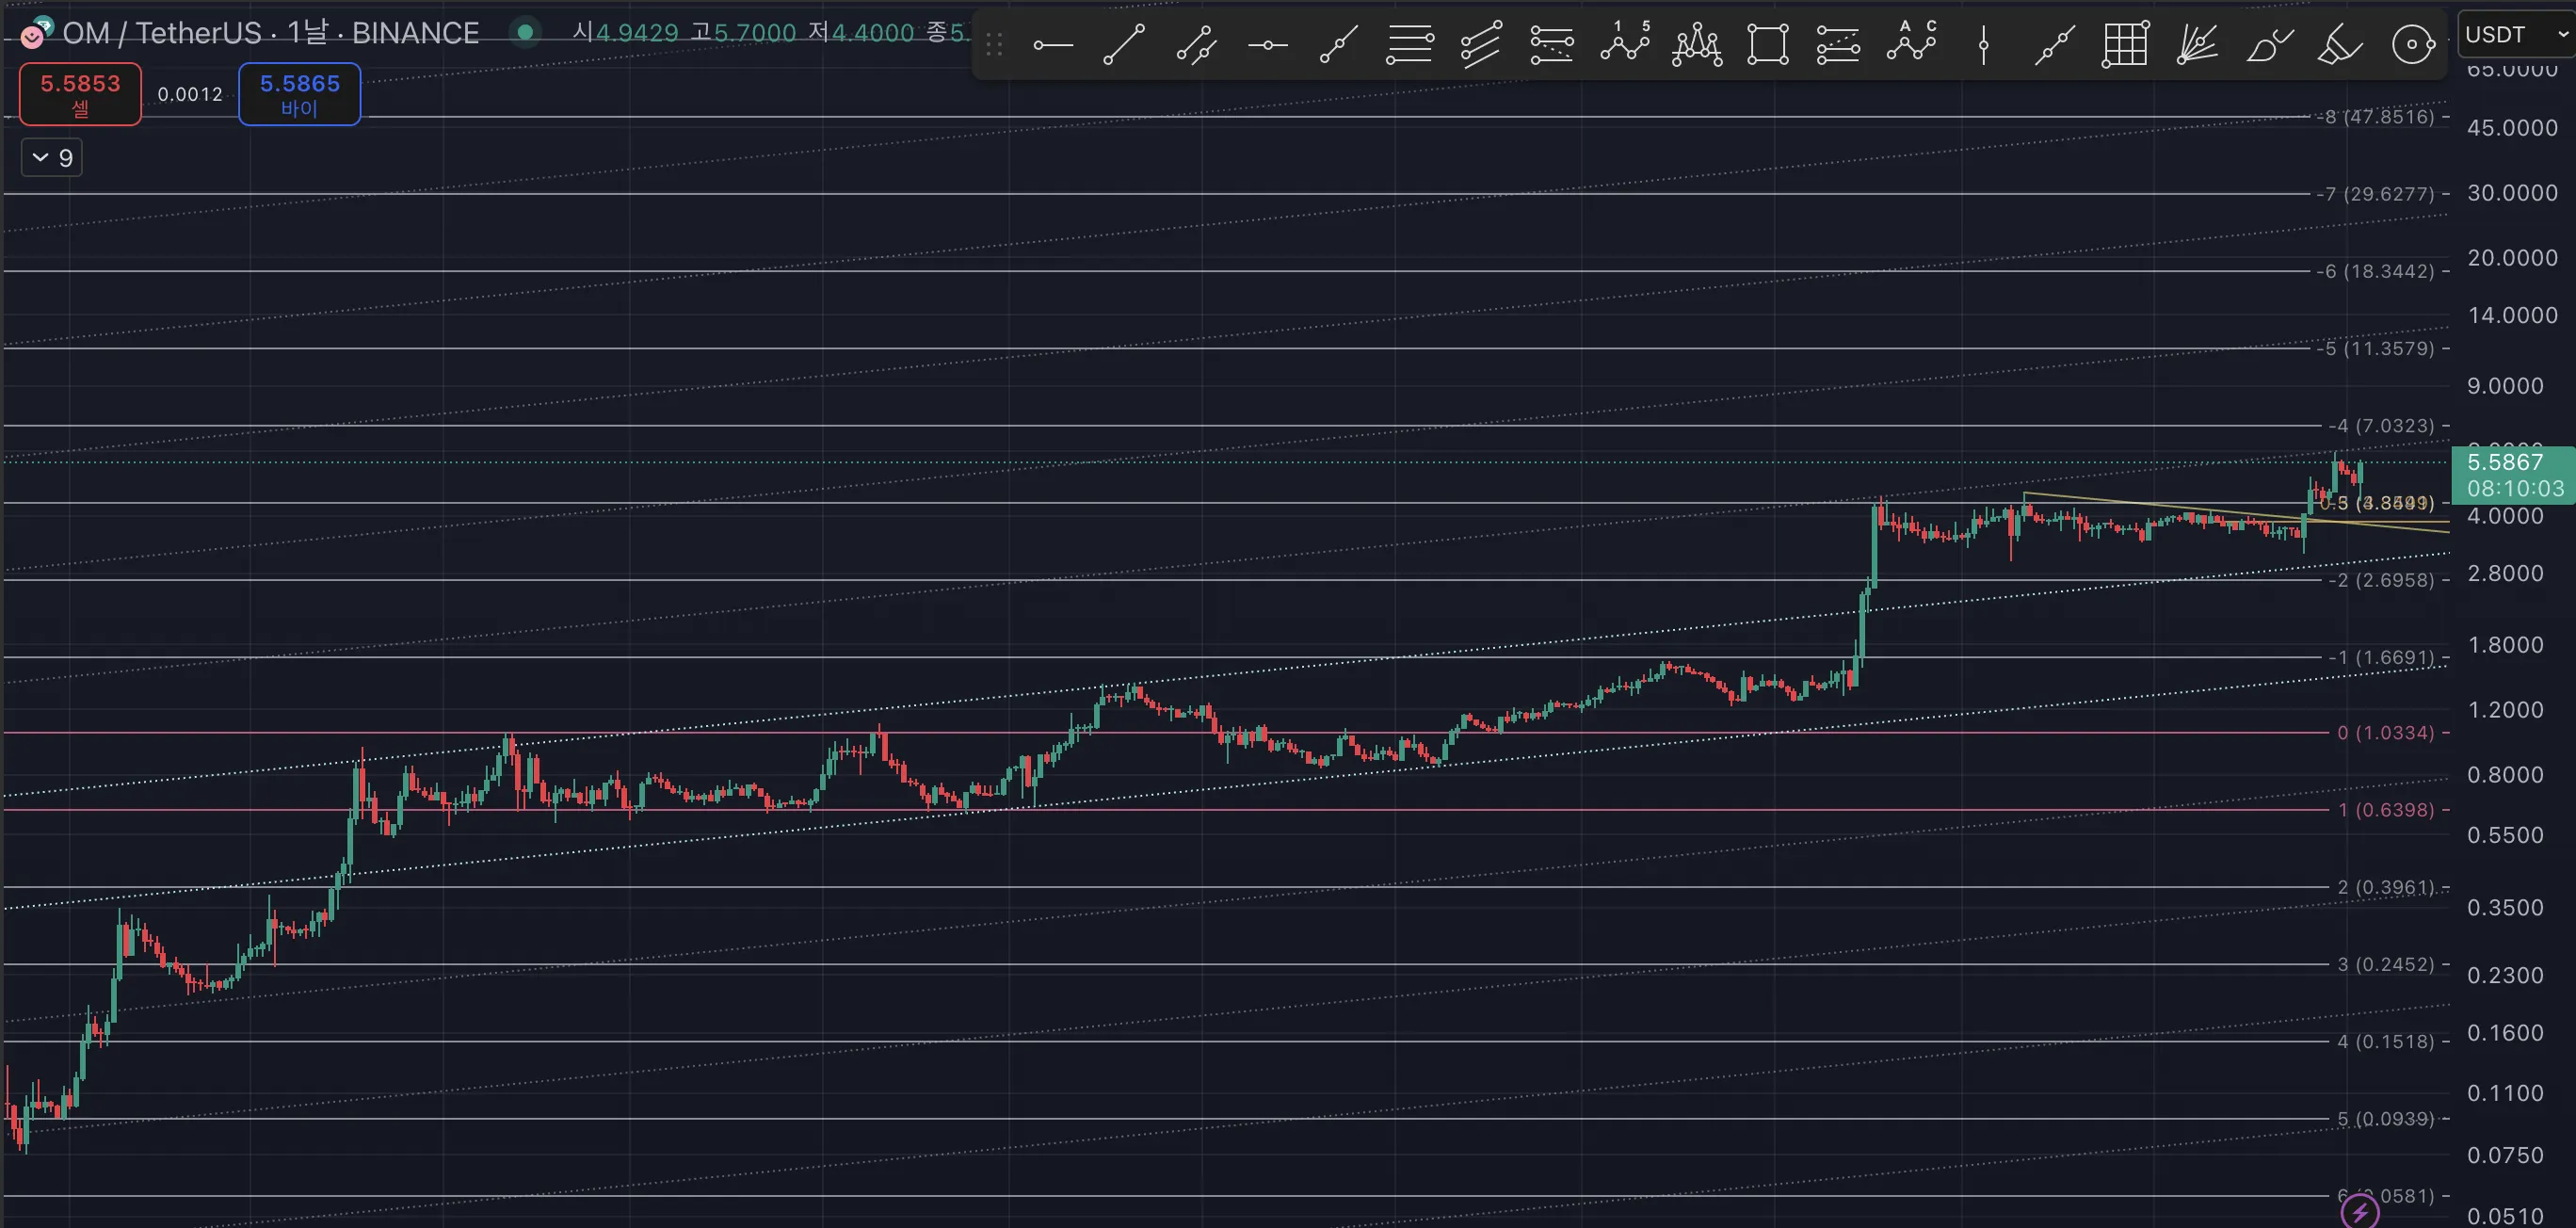Pick the double diagonal line tool beside Trend Line
Image resolution: width=2576 pixels, height=1228 pixels.
tap(1196, 45)
